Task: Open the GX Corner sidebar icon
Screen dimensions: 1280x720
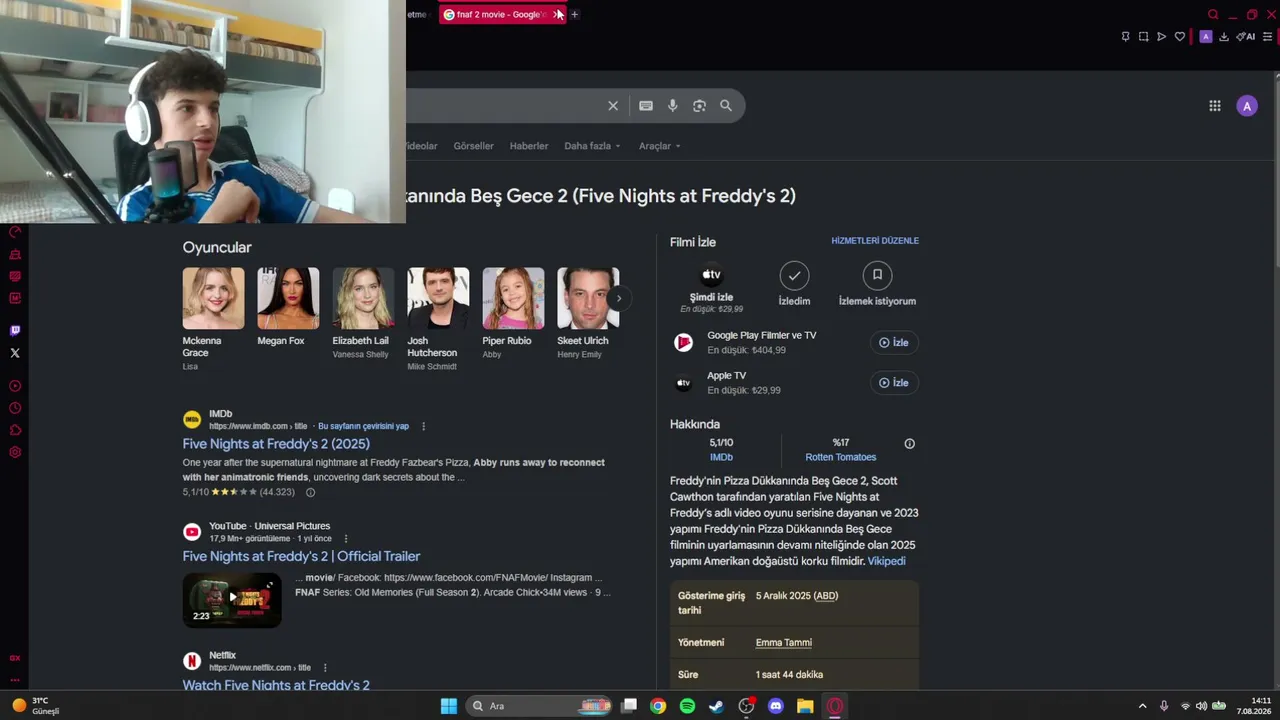Action: pos(15,658)
